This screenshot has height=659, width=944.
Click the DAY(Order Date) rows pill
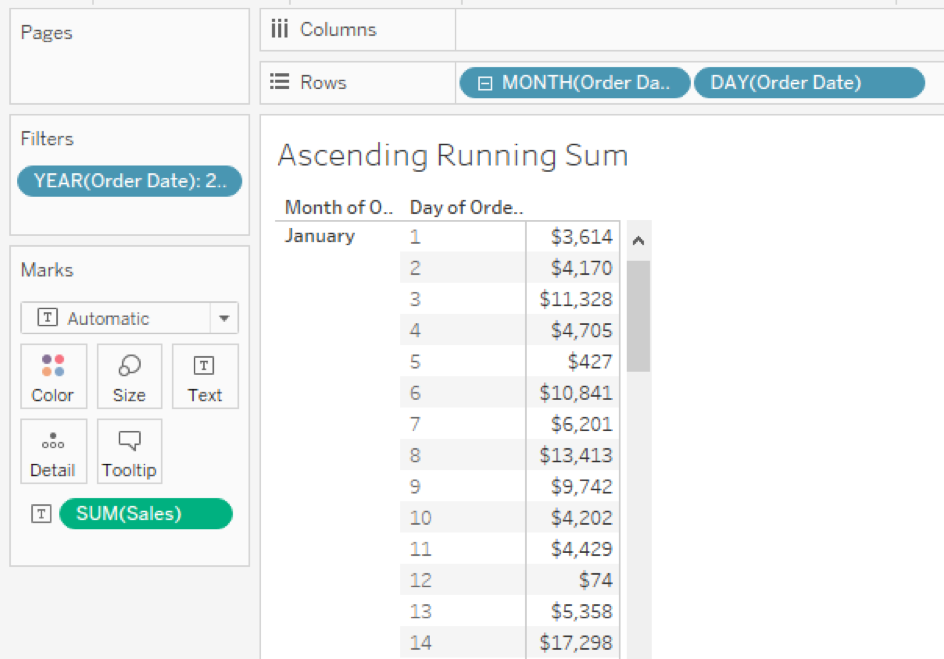pos(808,82)
